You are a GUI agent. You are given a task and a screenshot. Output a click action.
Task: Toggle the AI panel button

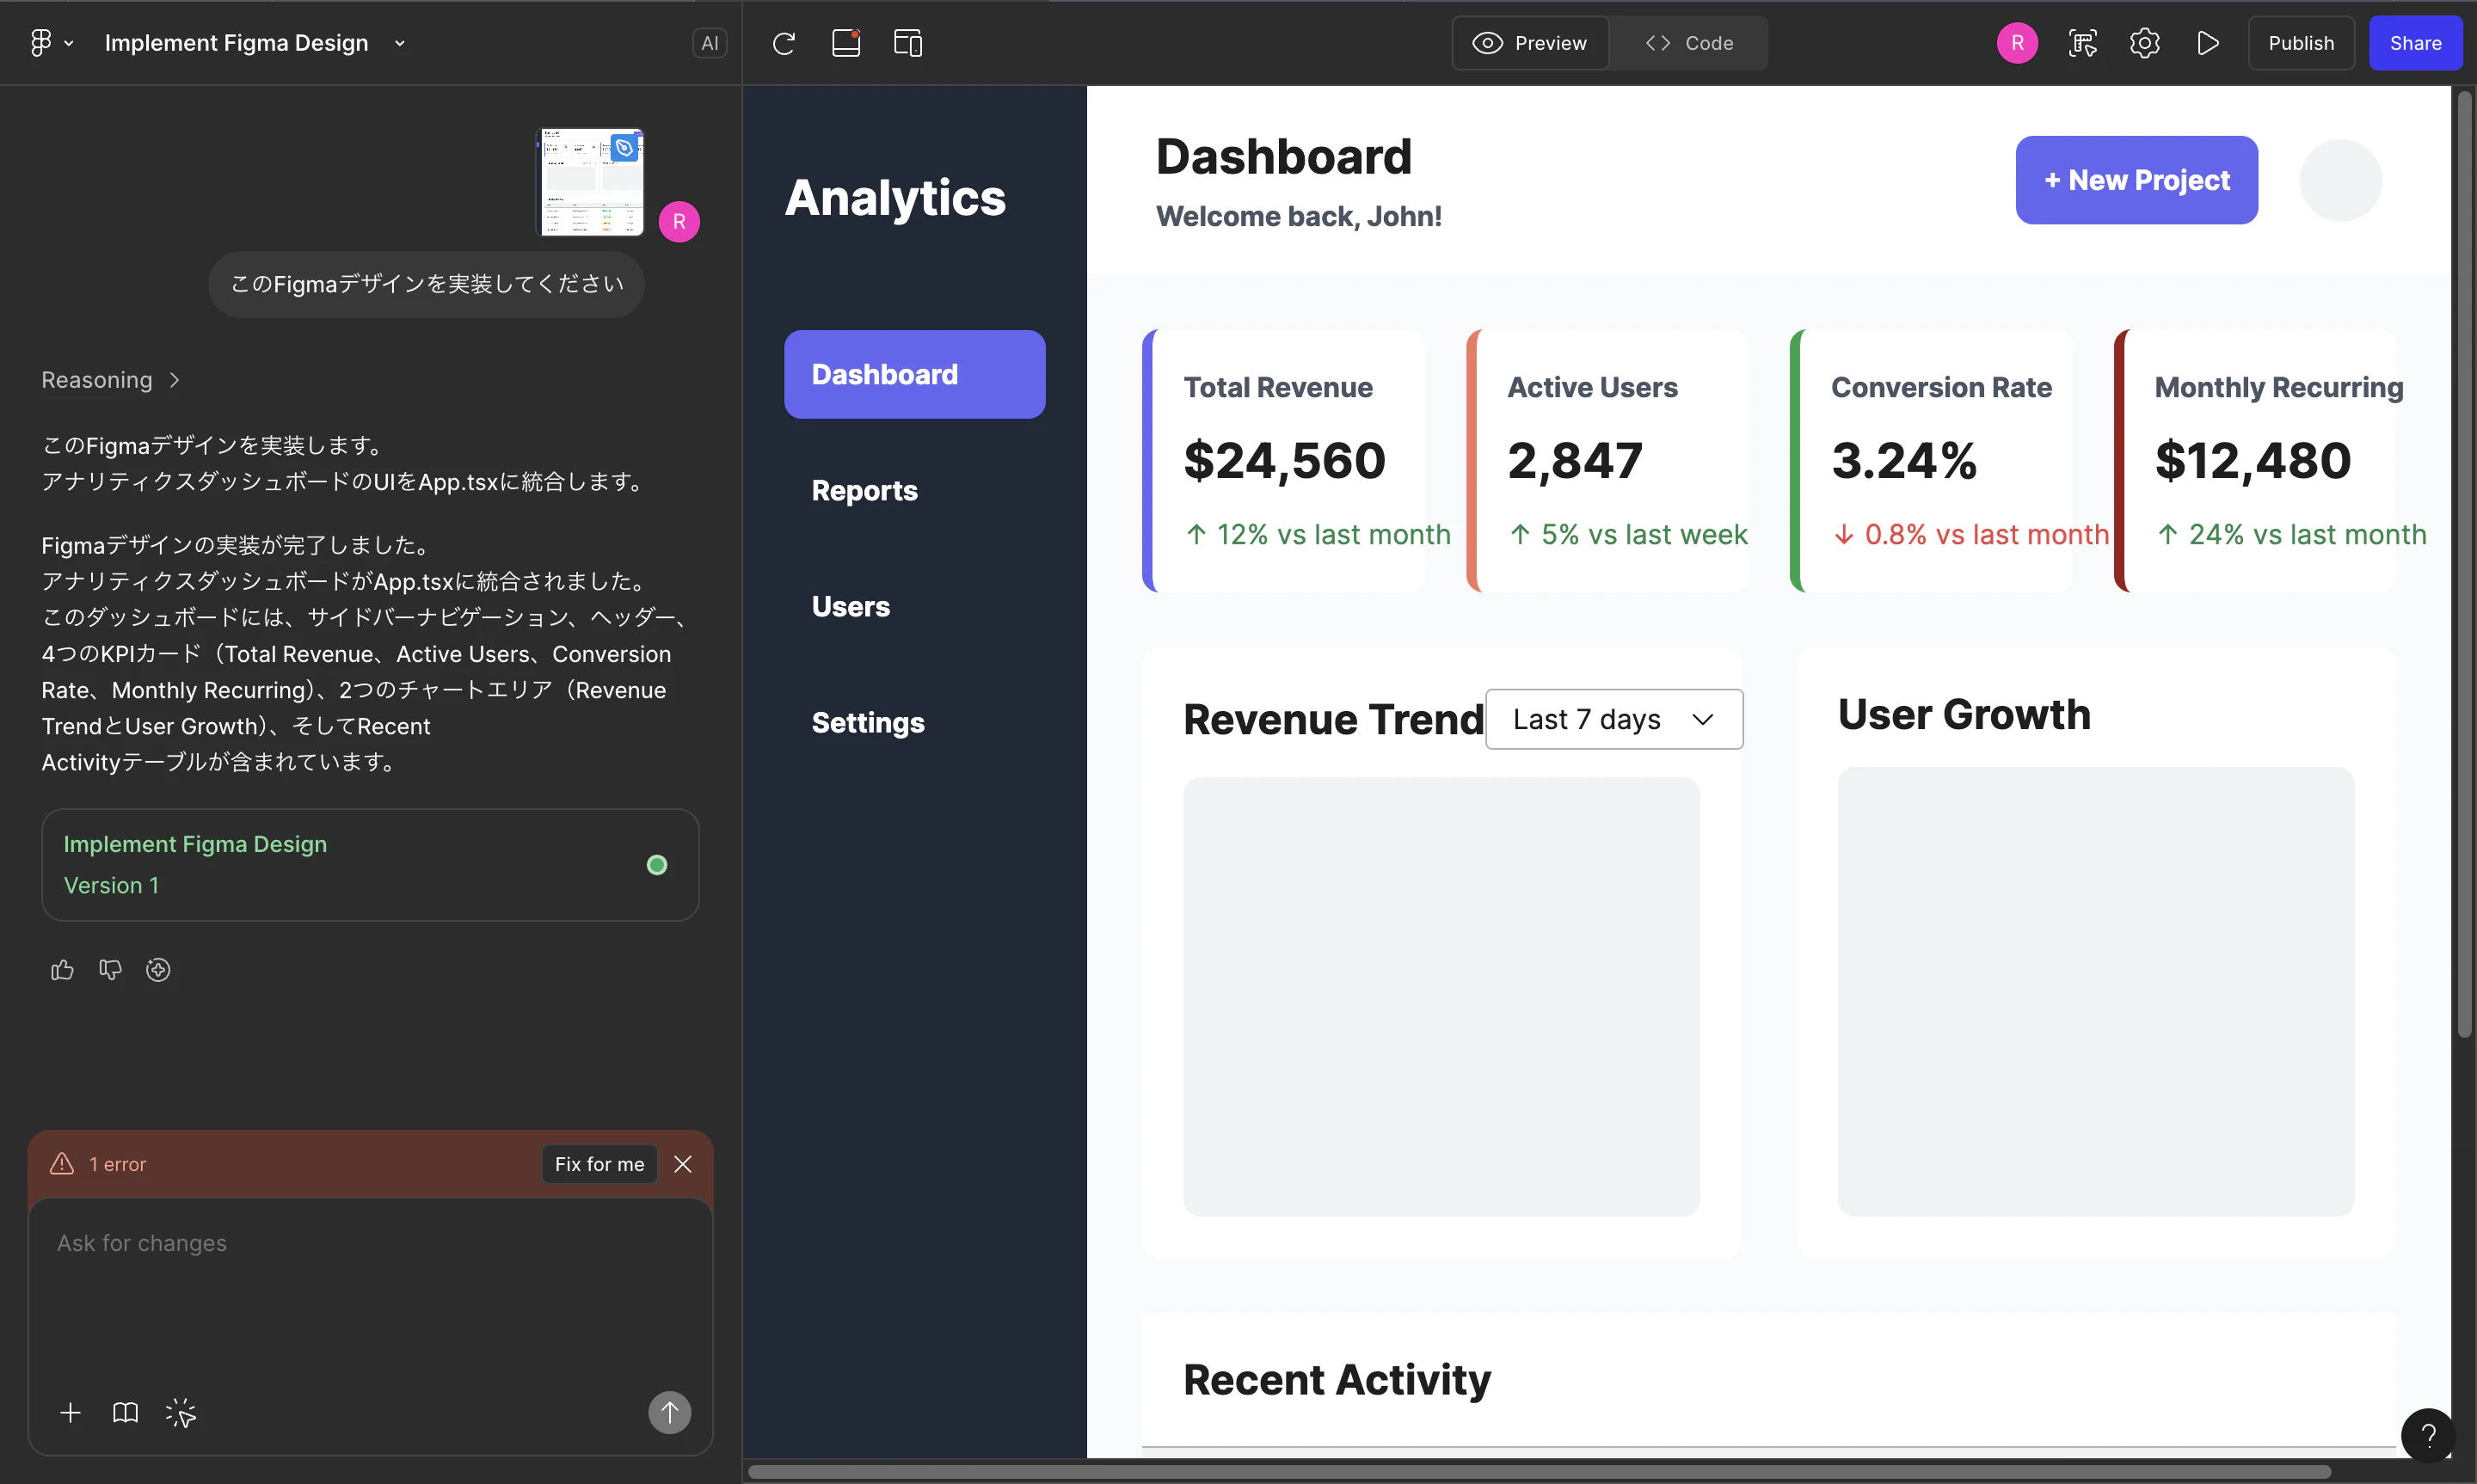[x=709, y=43]
